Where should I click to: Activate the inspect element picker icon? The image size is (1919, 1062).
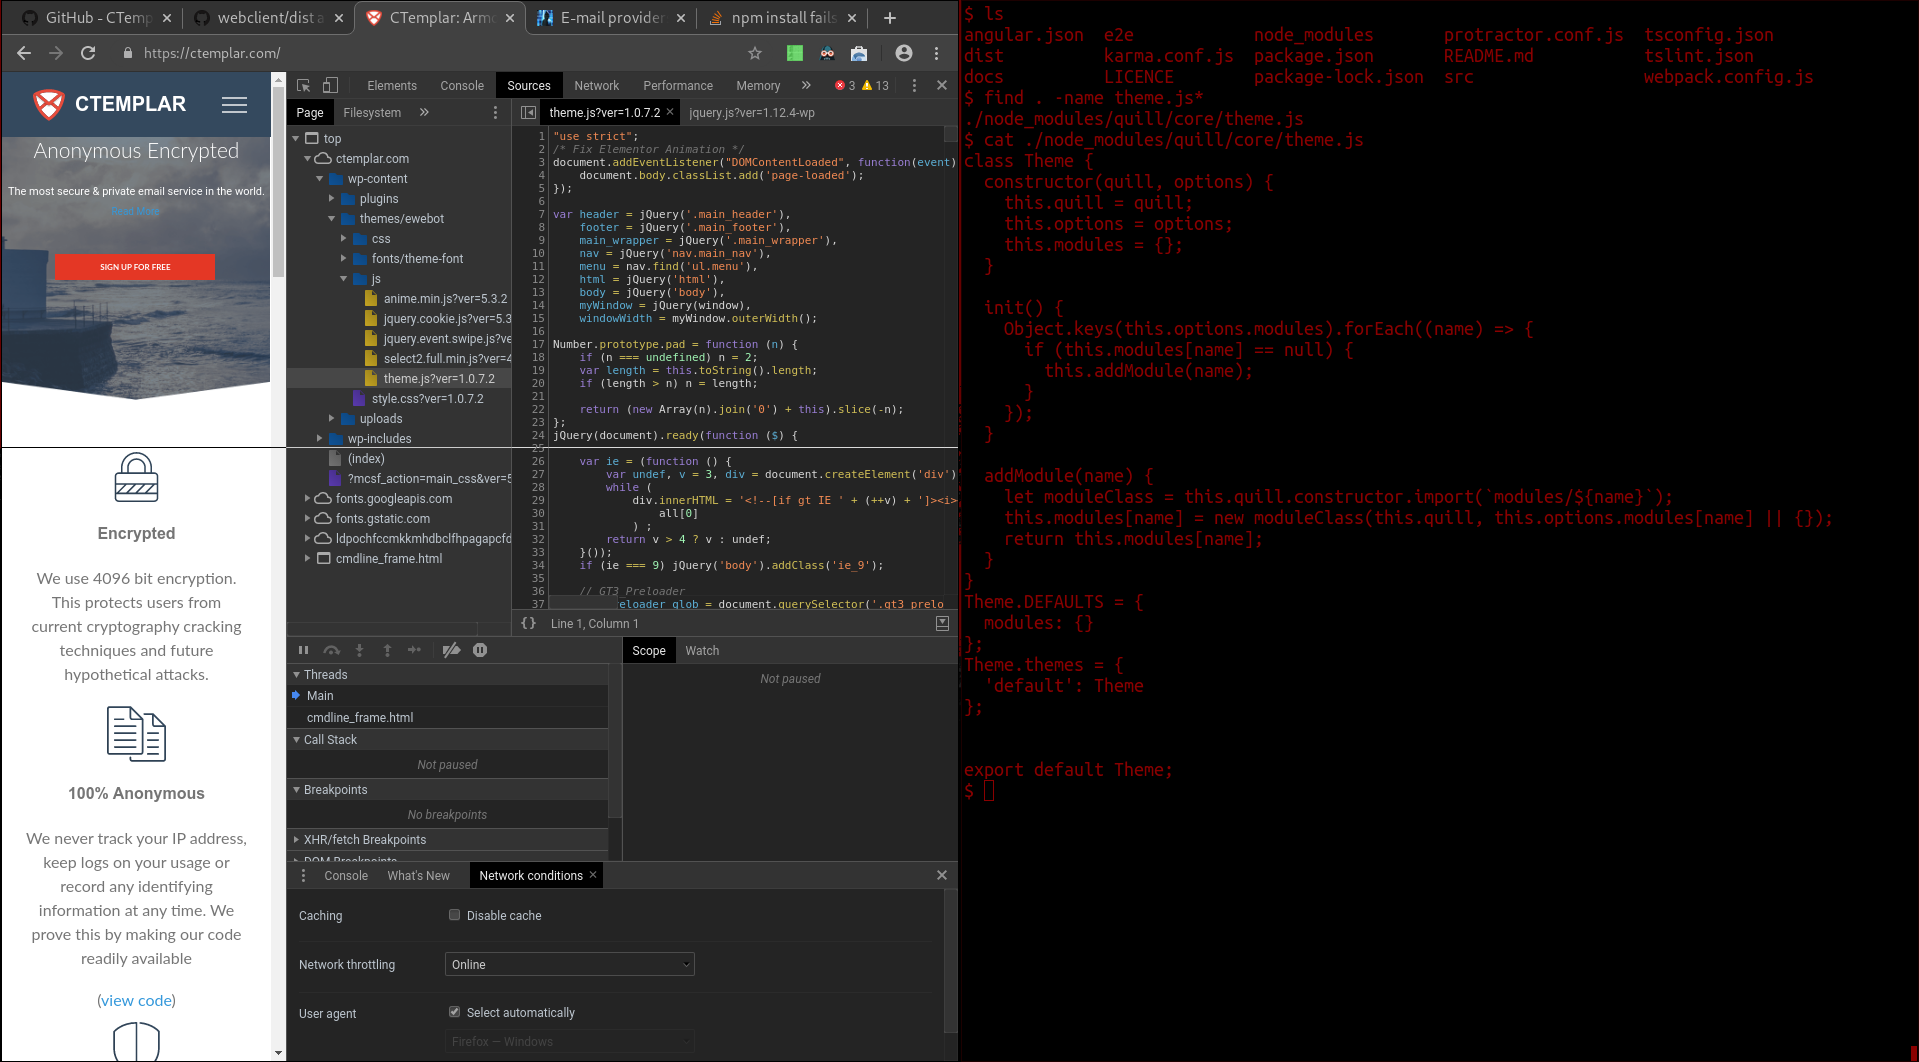pos(304,86)
